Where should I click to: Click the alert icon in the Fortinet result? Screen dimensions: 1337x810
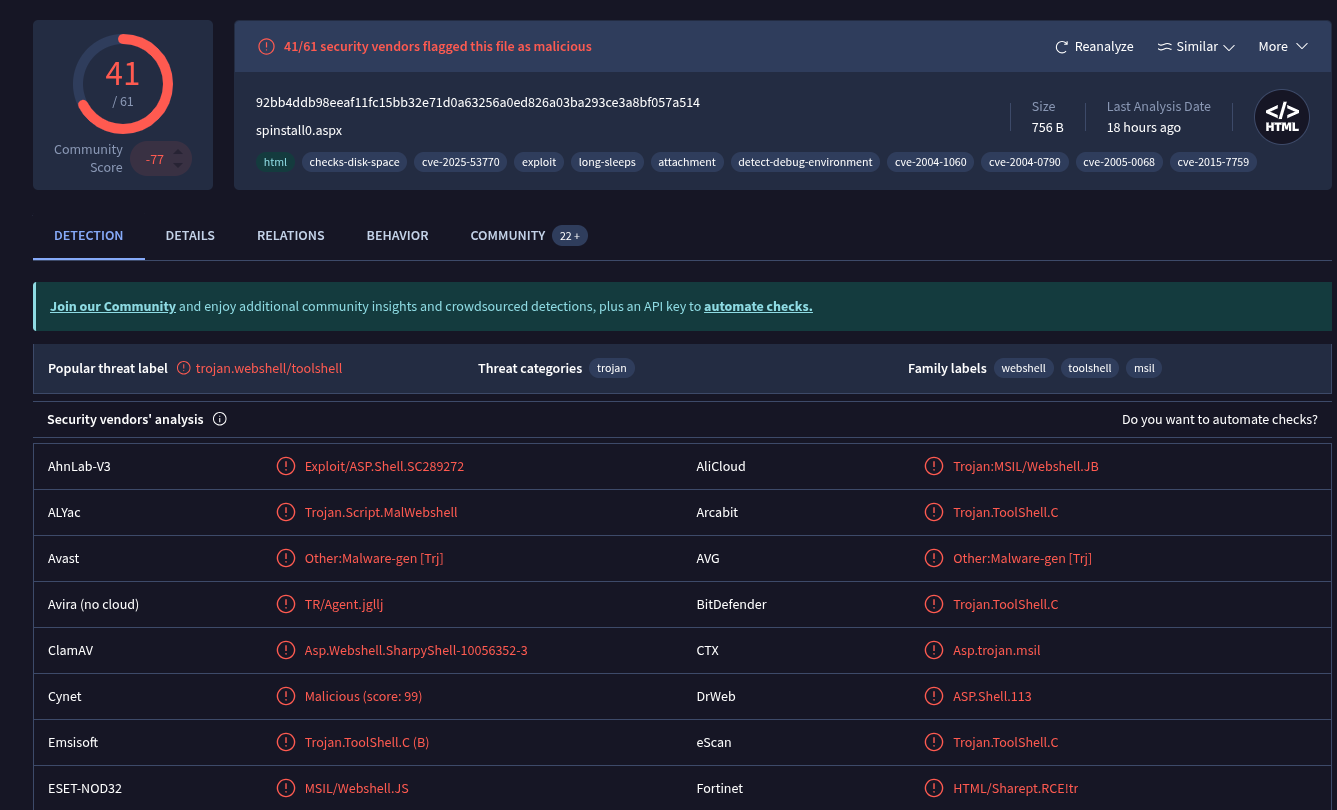934,788
